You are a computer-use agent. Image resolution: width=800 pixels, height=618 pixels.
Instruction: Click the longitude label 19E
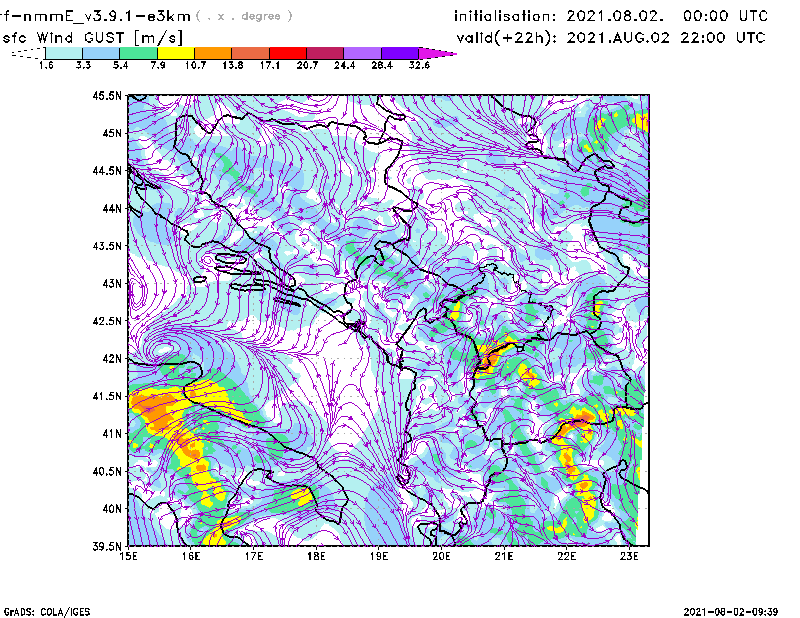click(379, 556)
